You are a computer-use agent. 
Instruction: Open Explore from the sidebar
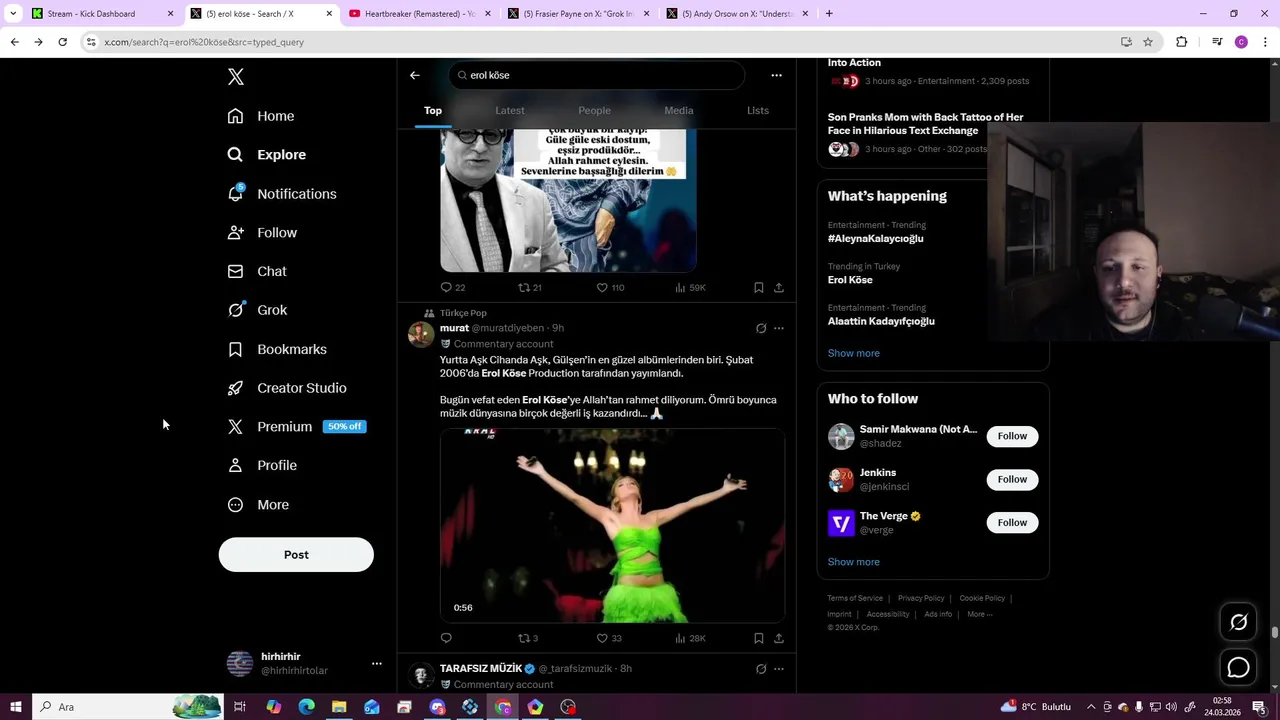coord(266,155)
